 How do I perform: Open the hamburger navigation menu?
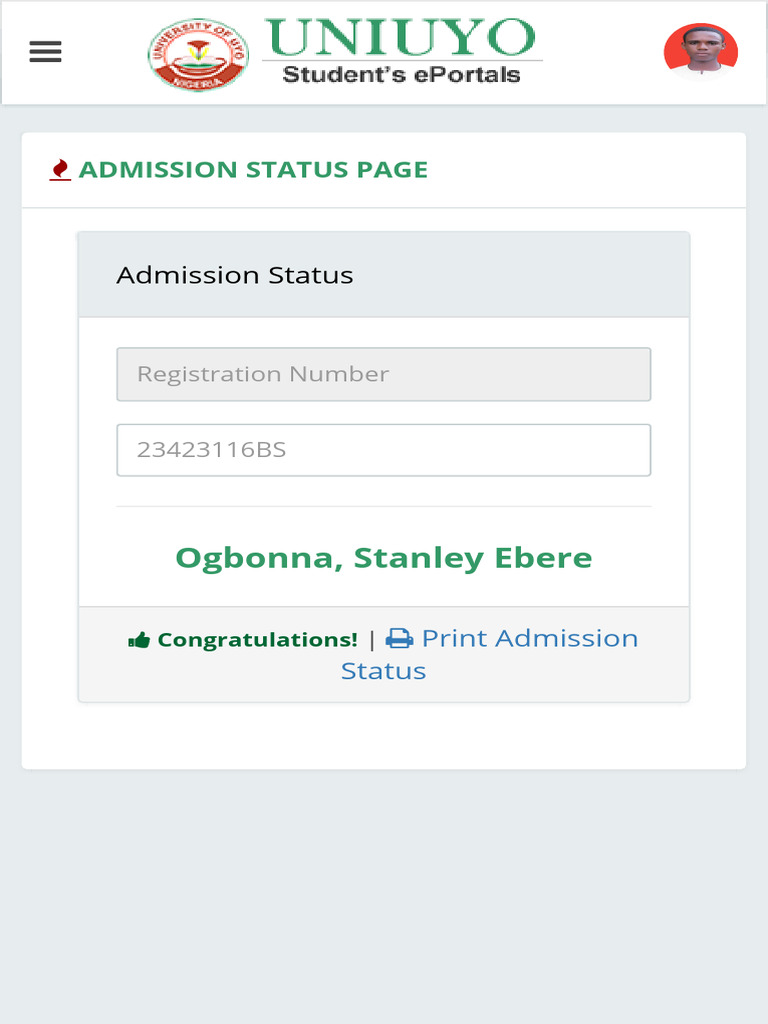click(46, 52)
